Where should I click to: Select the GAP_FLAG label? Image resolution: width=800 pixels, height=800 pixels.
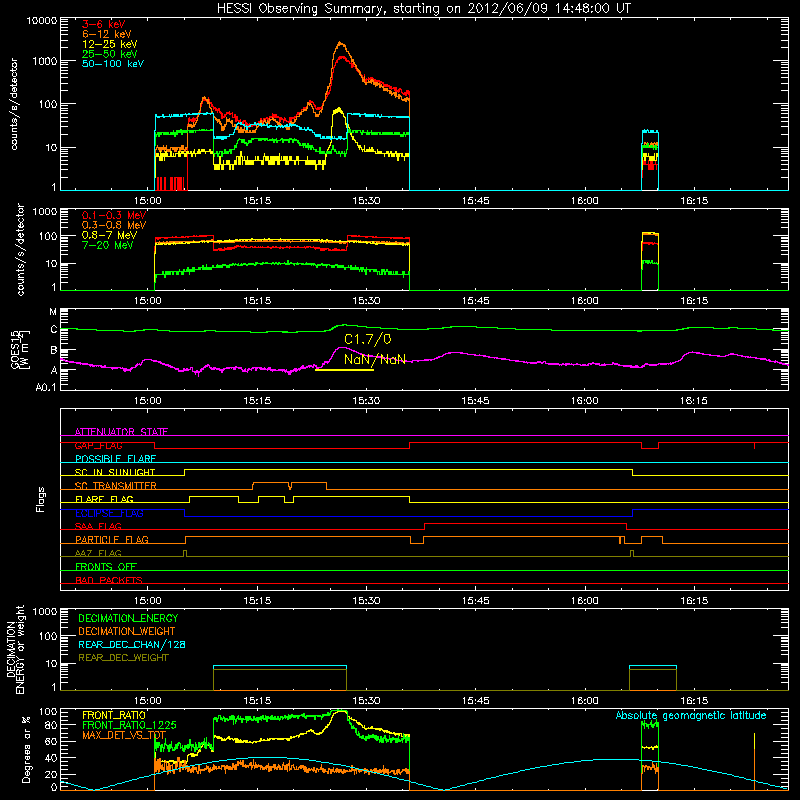(x=98, y=445)
